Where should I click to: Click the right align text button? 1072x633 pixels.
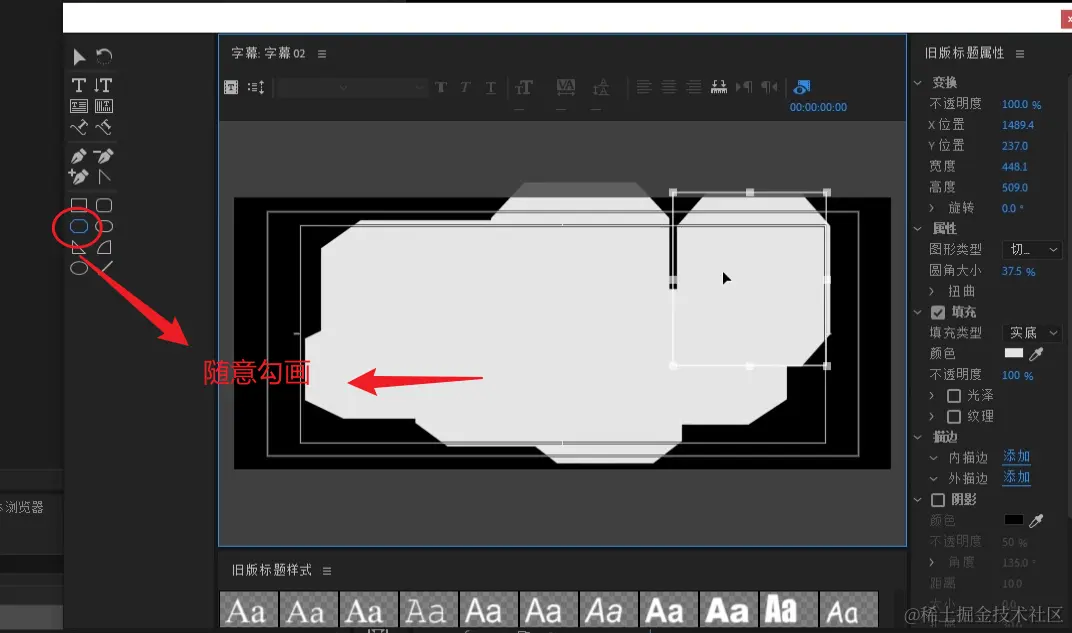pyautogui.click(x=694, y=87)
